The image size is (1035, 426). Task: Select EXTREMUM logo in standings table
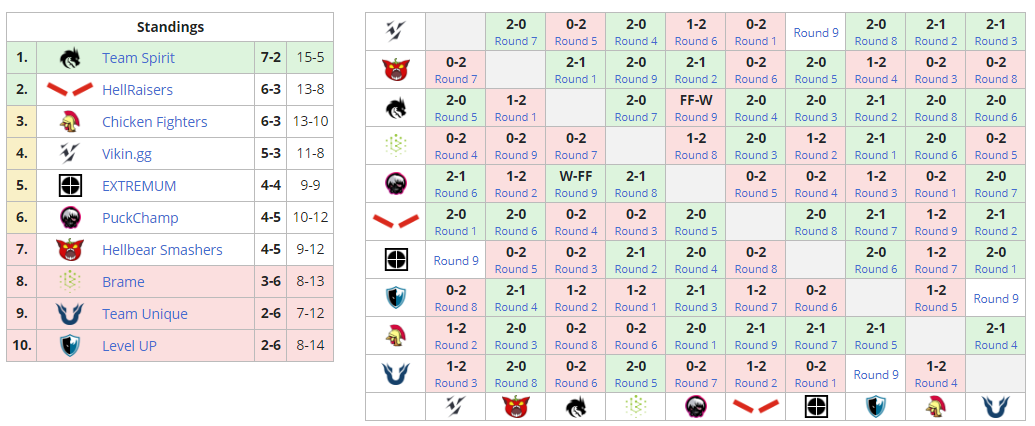click(69, 186)
